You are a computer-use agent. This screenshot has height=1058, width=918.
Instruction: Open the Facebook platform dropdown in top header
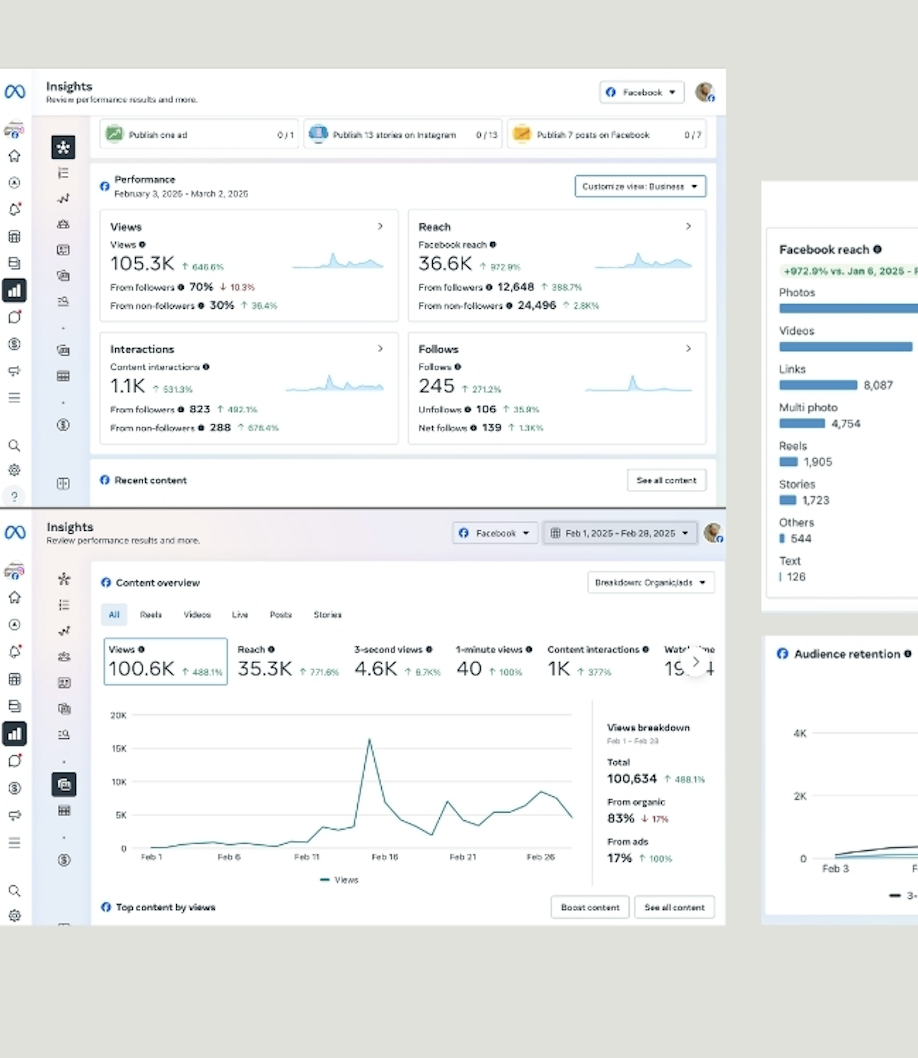[641, 92]
